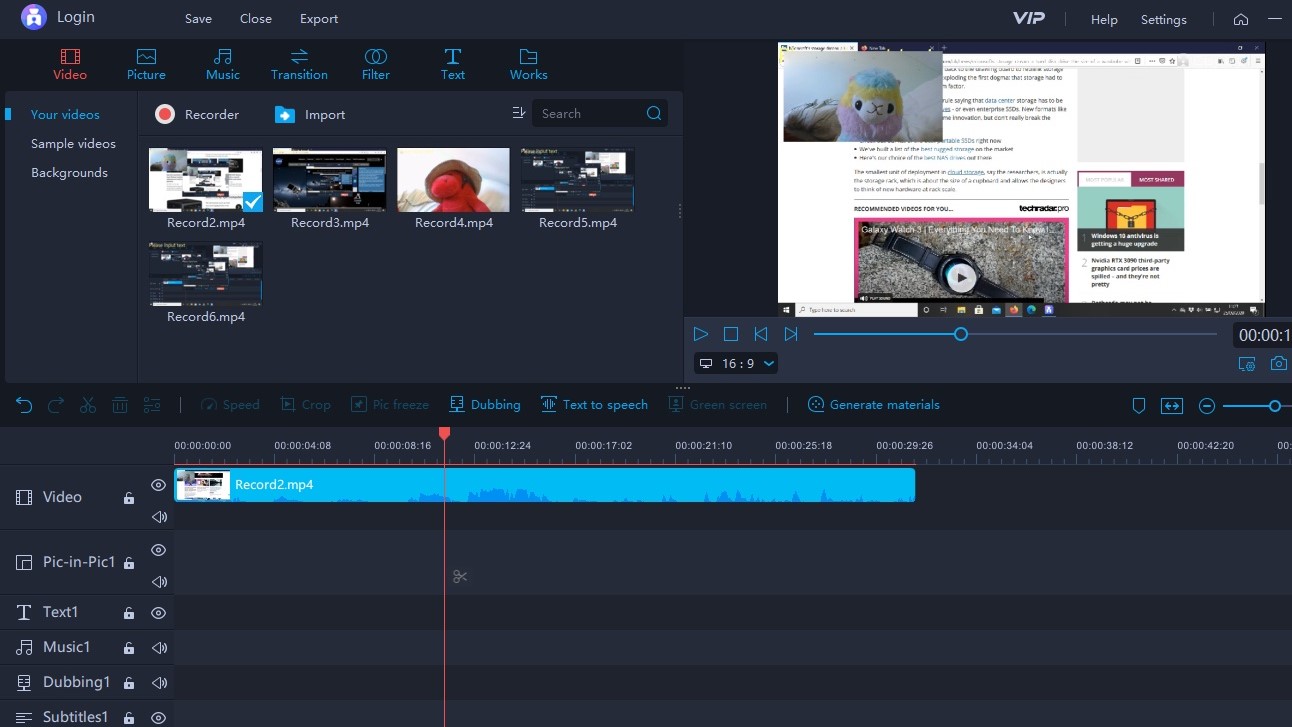The width and height of the screenshot is (1292, 727).
Task: Click the fit-timeline-to-width icon
Action: click(1171, 406)
